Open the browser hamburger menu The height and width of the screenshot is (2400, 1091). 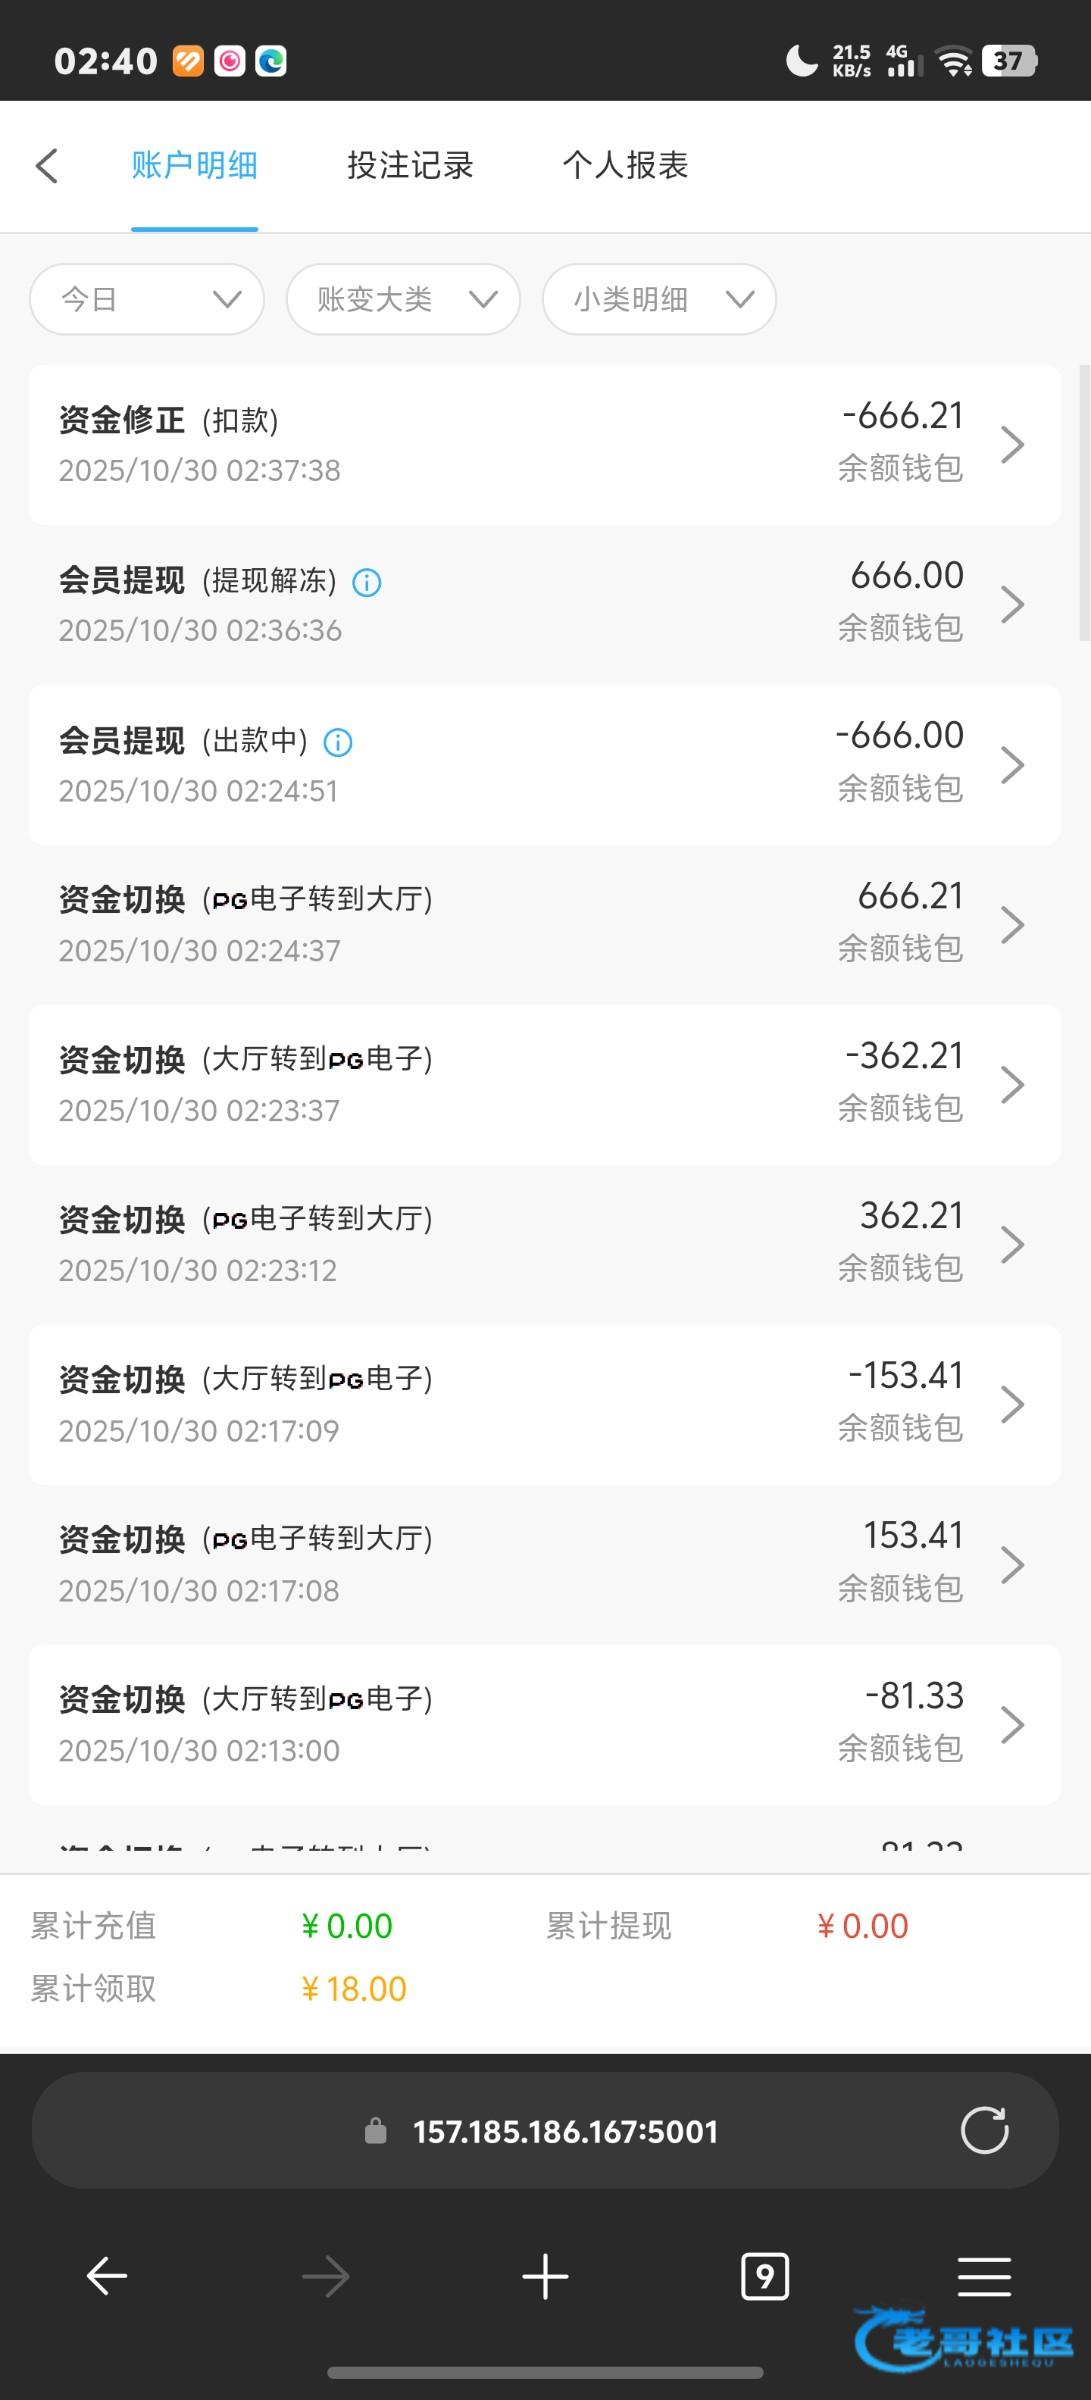(984, 2277)
